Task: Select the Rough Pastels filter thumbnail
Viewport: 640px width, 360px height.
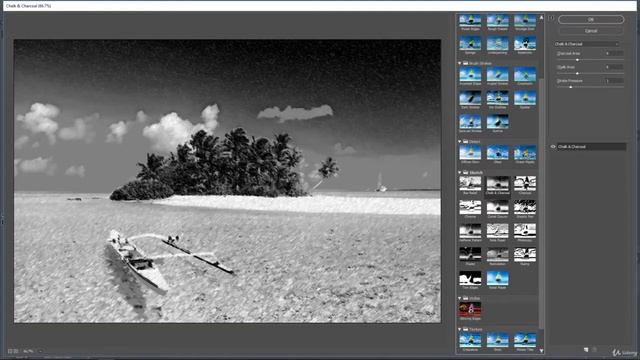Action: pos(498,21)
